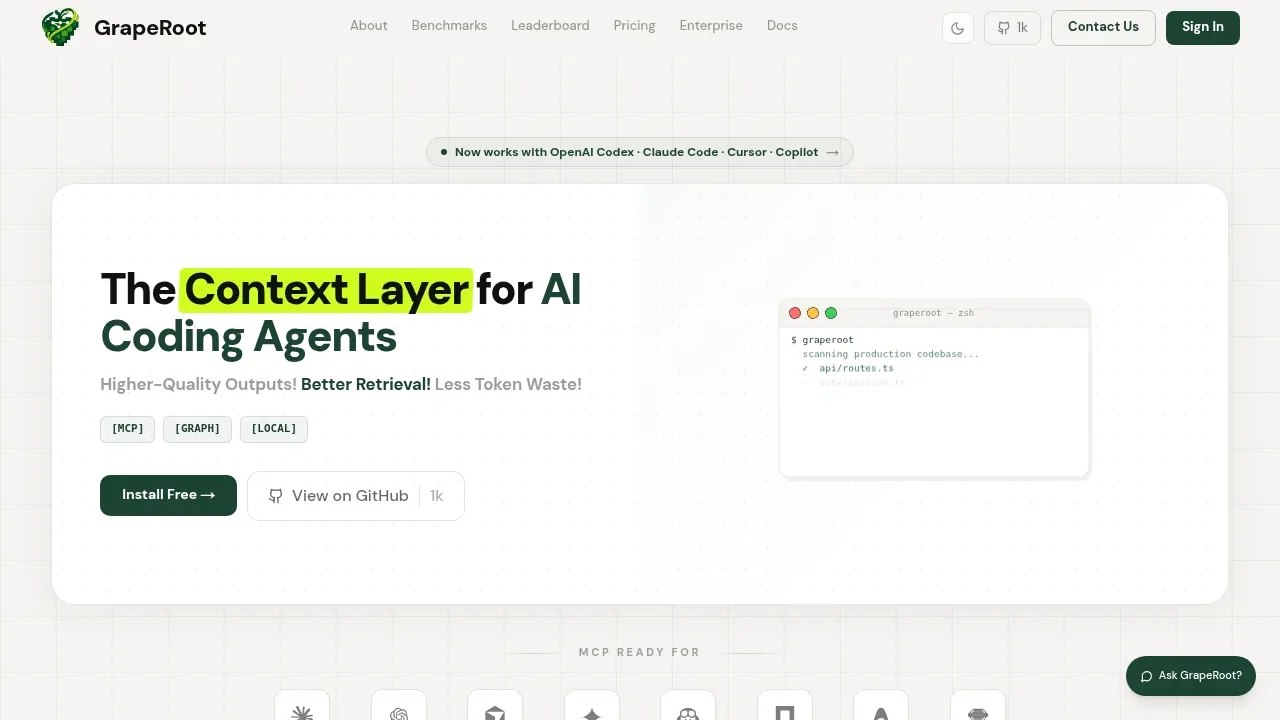Click the 'MCP READY FOR' section label
Viewport: 1280px width, 720px height.
(640, 652)
